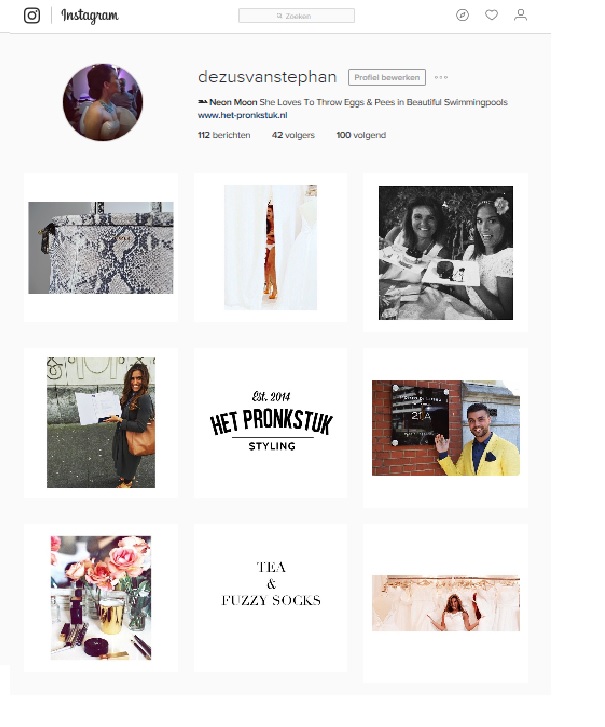This screenshot has width=605, height=727.
Task: Open the three-dots options menu
Action: tap(441, 77)
